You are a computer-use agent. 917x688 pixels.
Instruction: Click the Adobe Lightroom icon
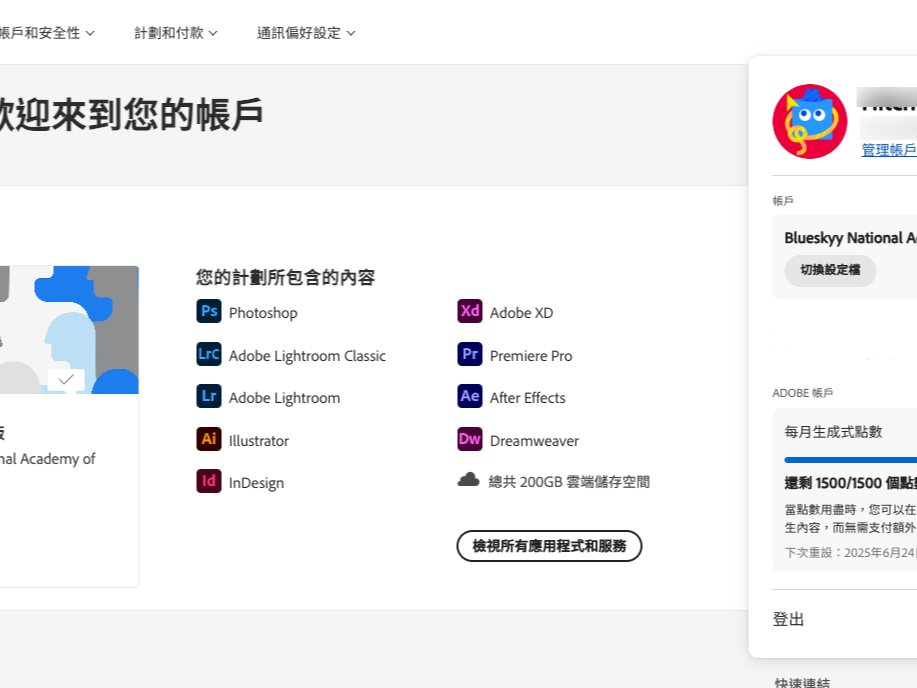tap(209, 397)
